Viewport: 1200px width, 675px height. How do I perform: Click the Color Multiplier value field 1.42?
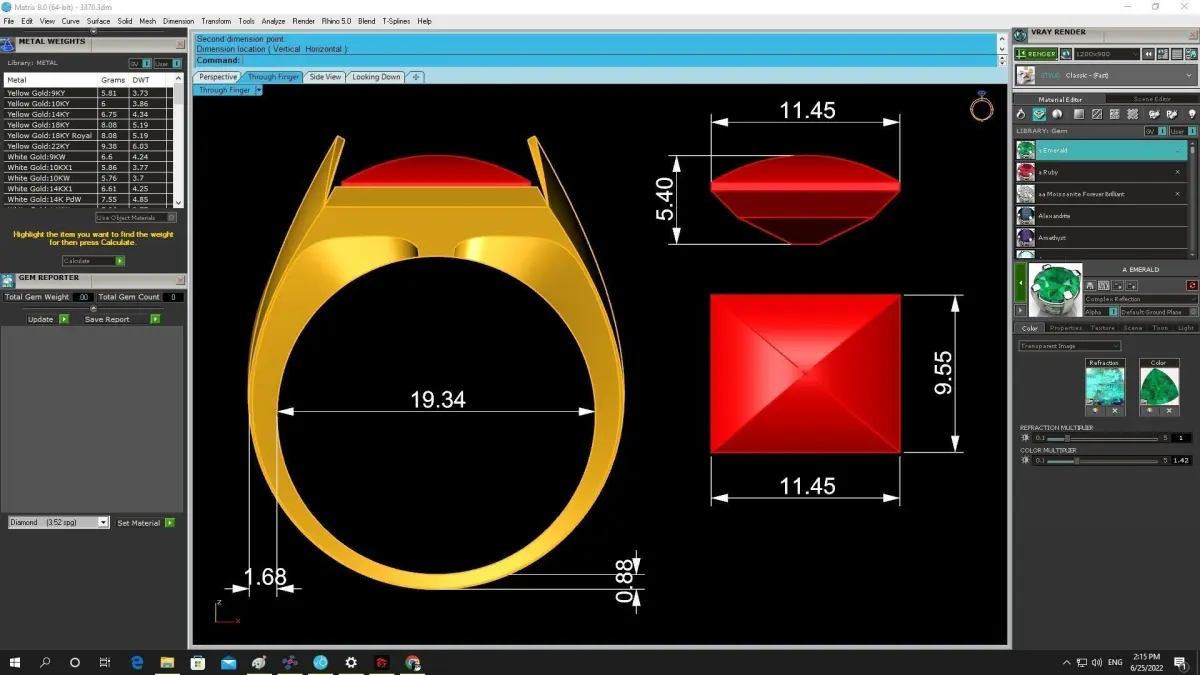(x=1181, y=461)
